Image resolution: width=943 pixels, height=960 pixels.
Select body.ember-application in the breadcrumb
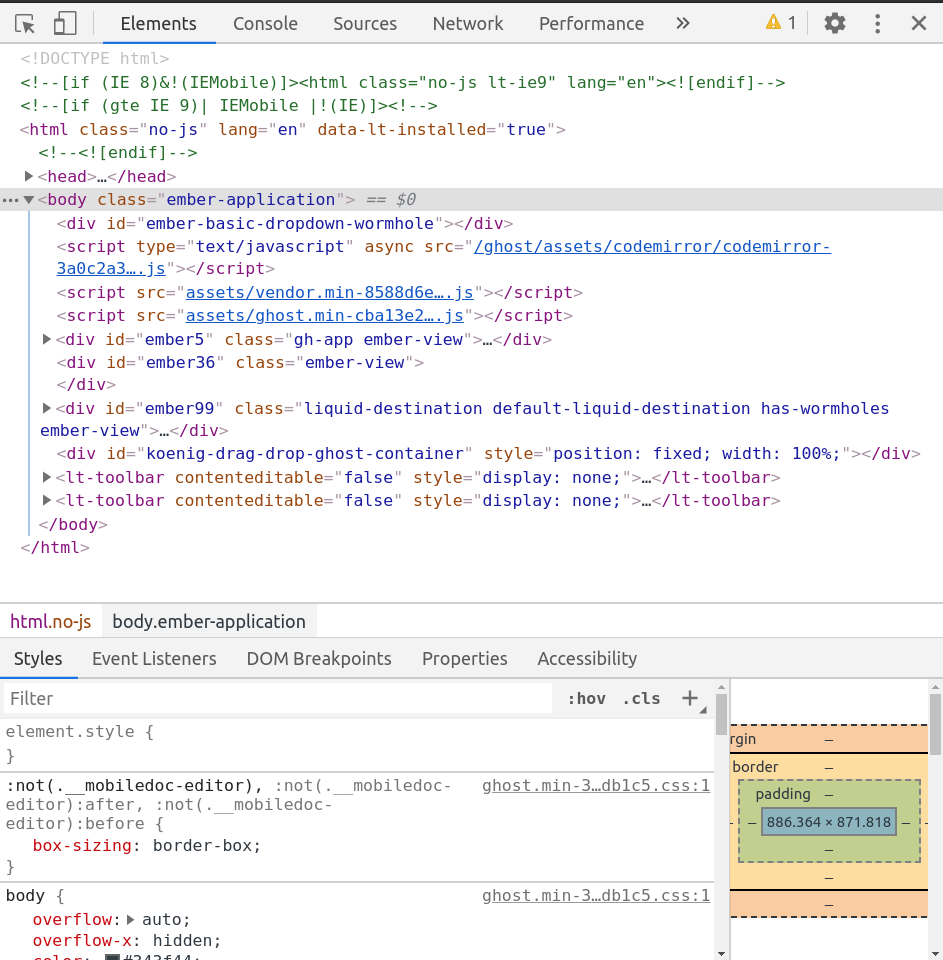pos(209,621)
